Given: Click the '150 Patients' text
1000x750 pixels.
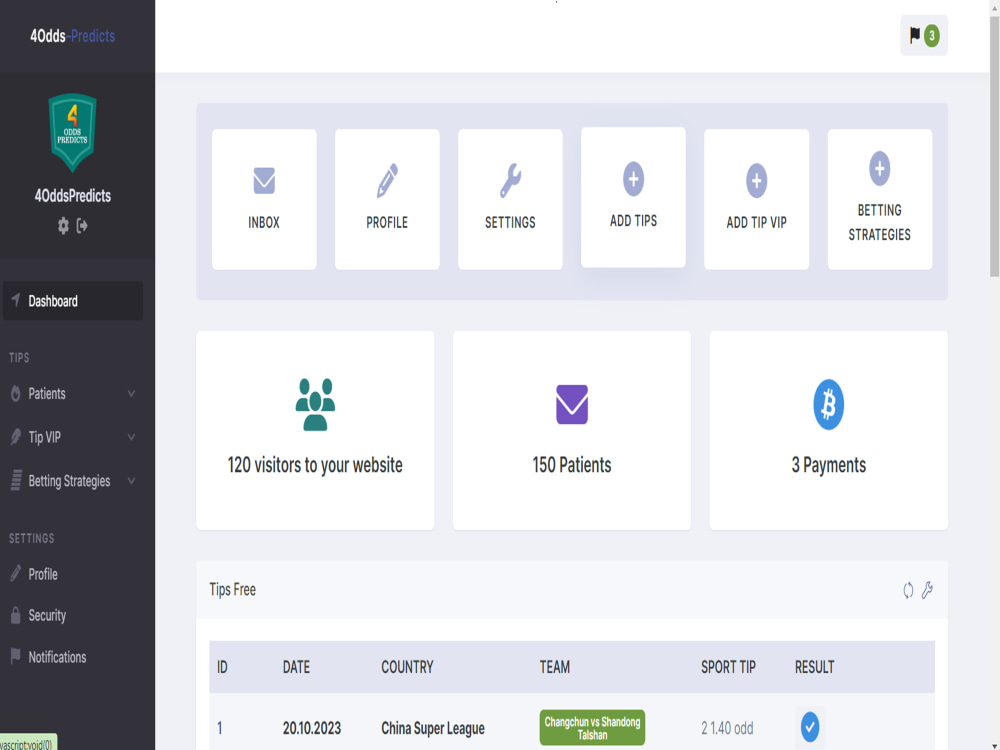Looking at the screenshot, I should 572,465.
